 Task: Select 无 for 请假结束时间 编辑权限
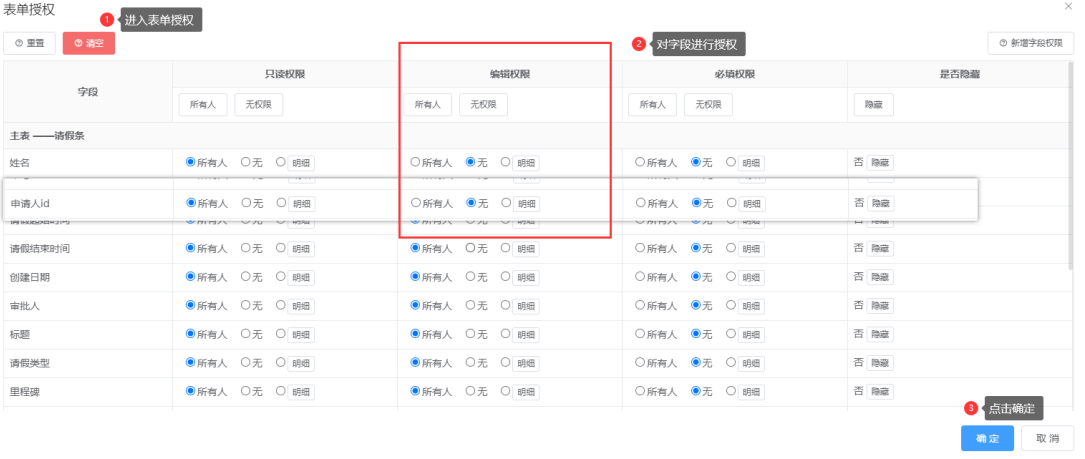(x=471, y=247)
